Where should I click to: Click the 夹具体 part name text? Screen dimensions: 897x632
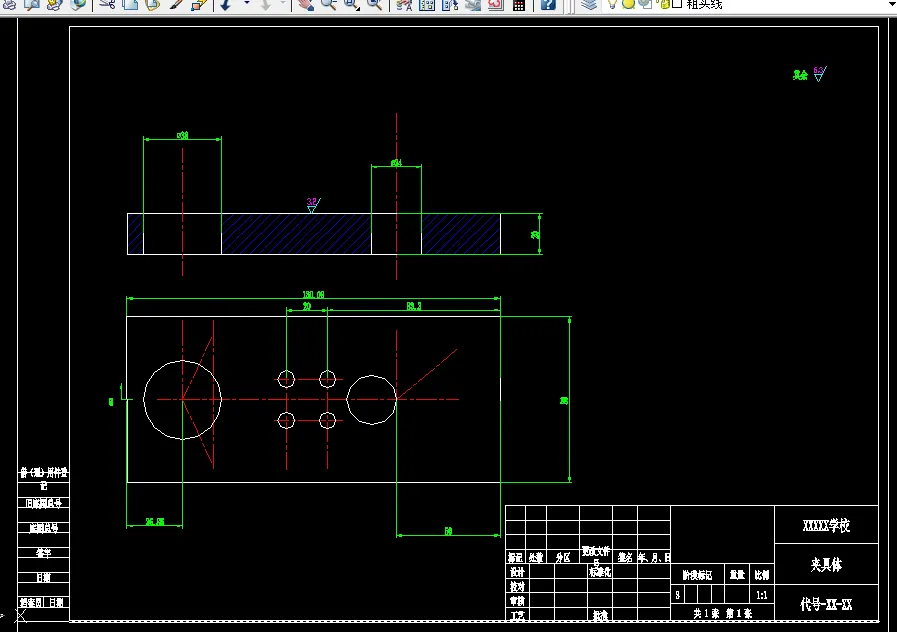826,565
